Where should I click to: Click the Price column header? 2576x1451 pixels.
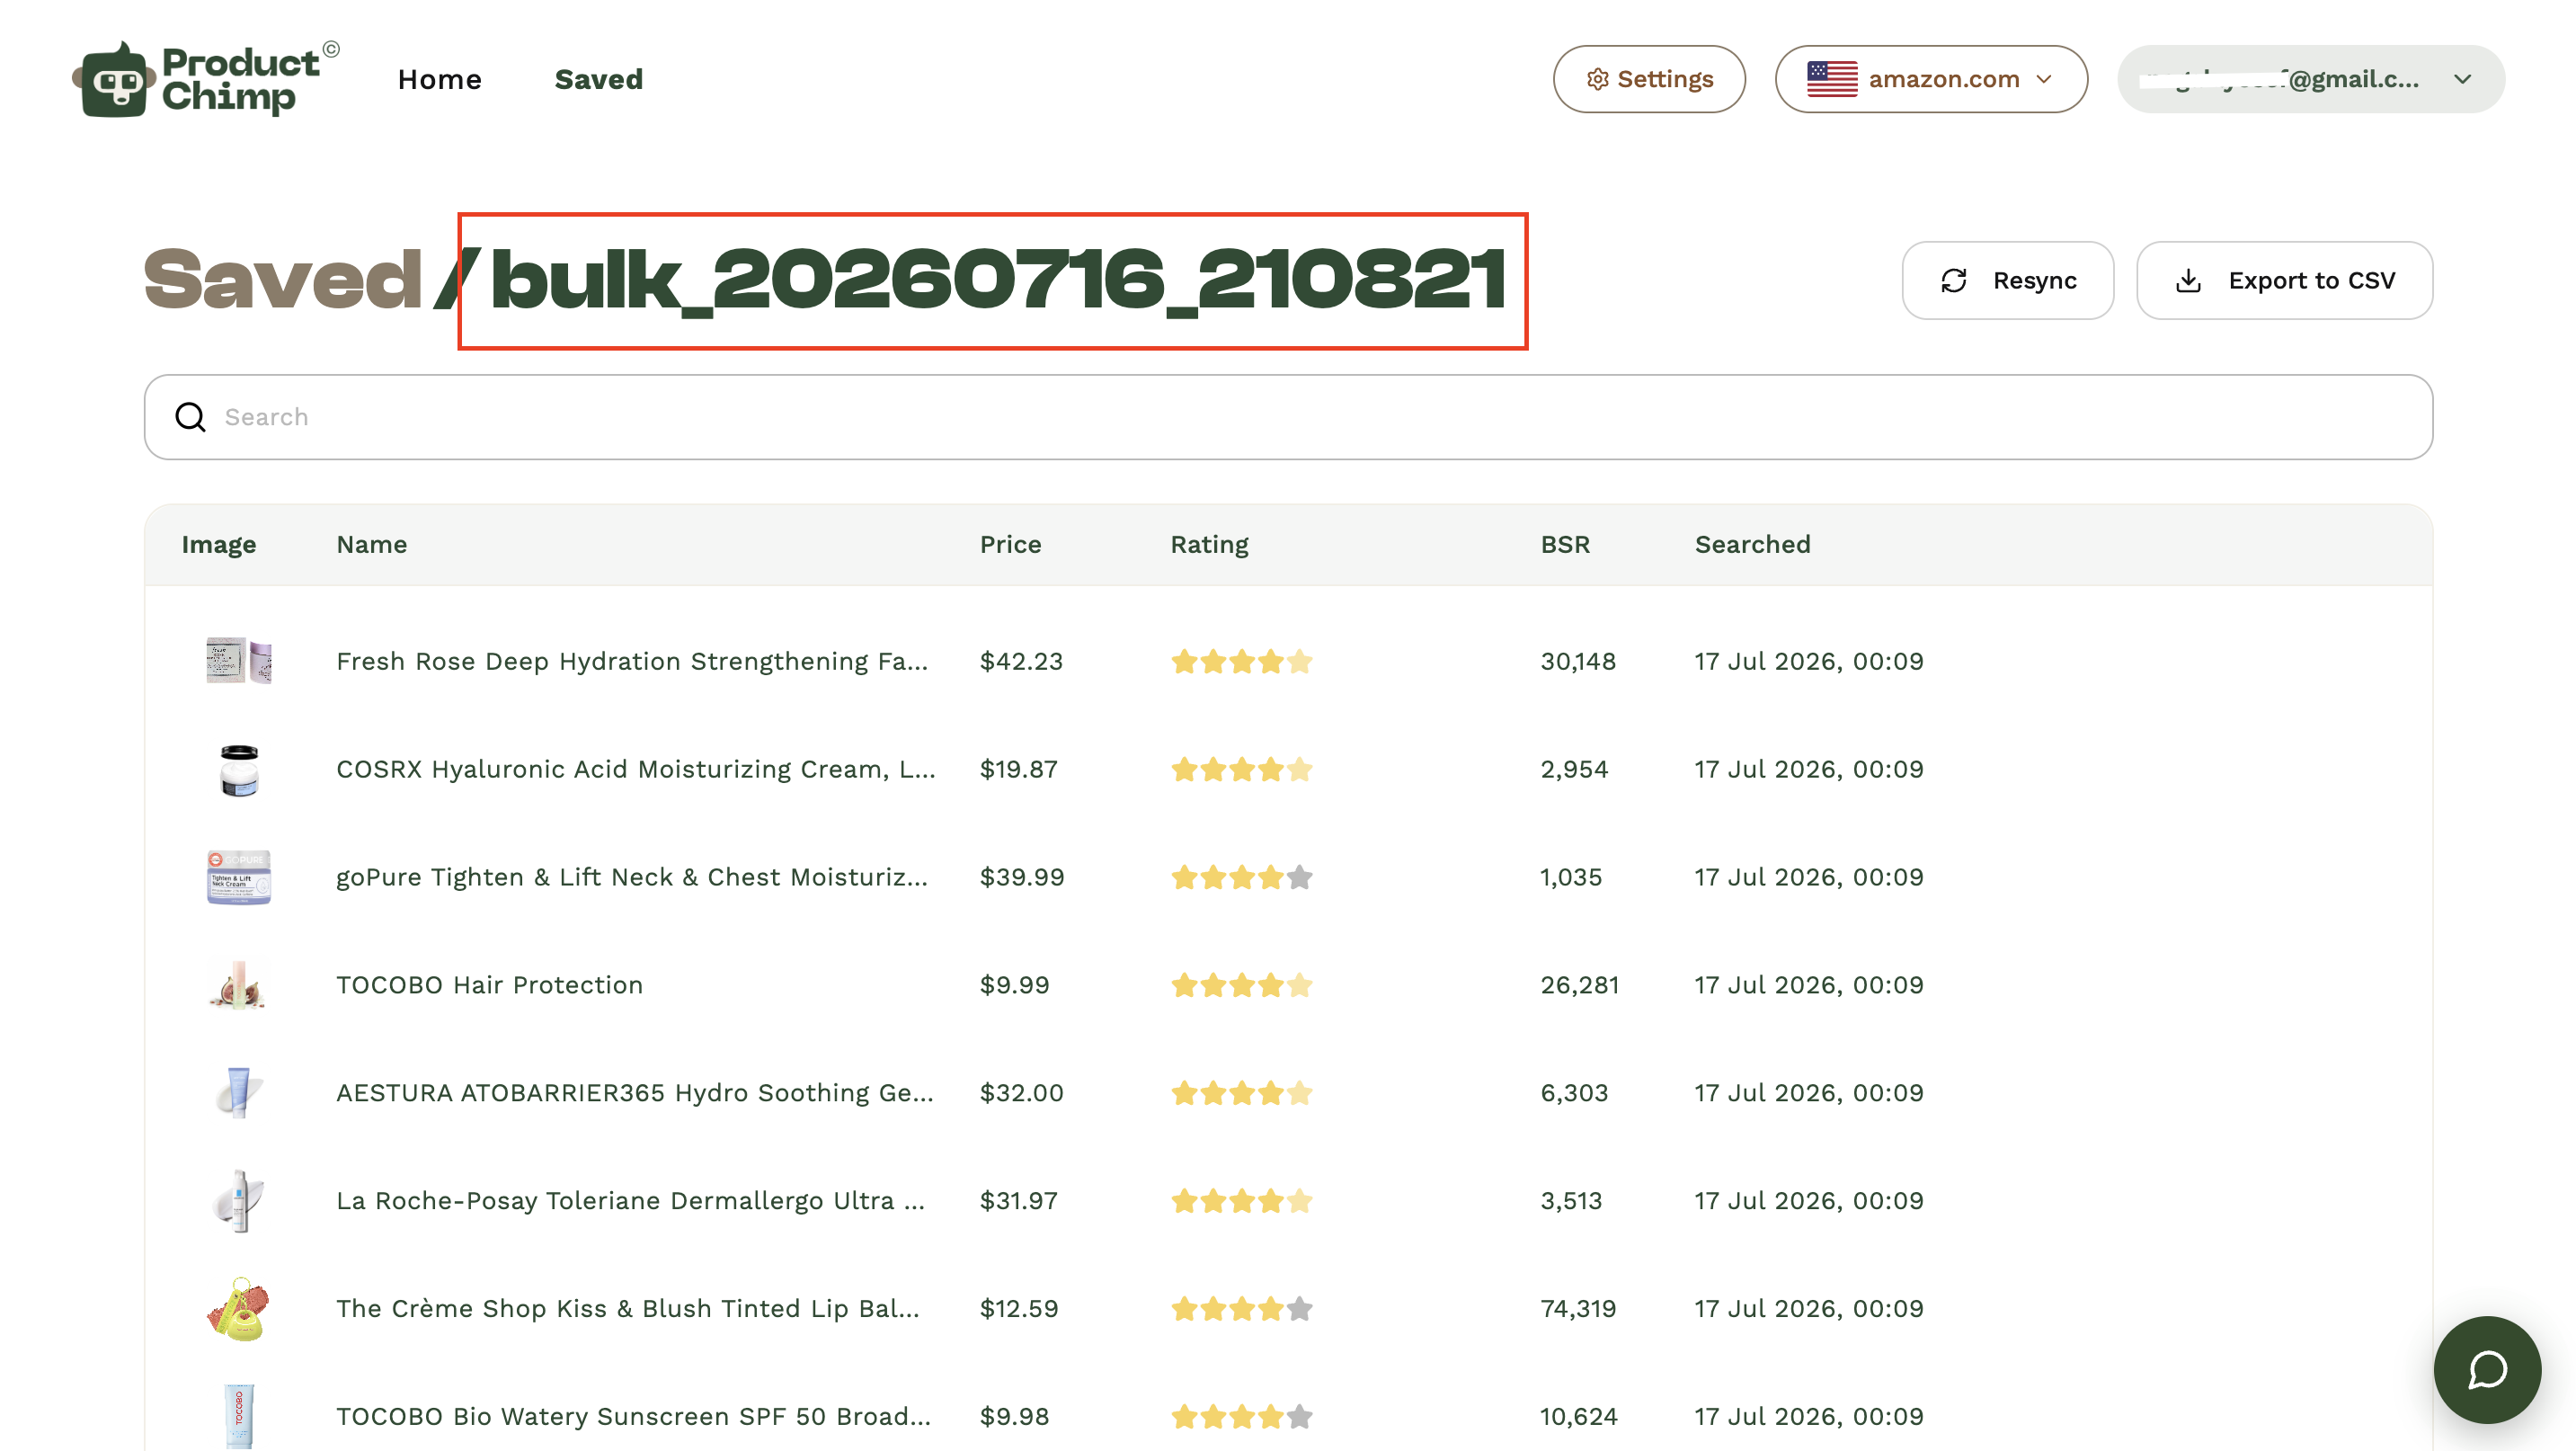coord(1010,544)
